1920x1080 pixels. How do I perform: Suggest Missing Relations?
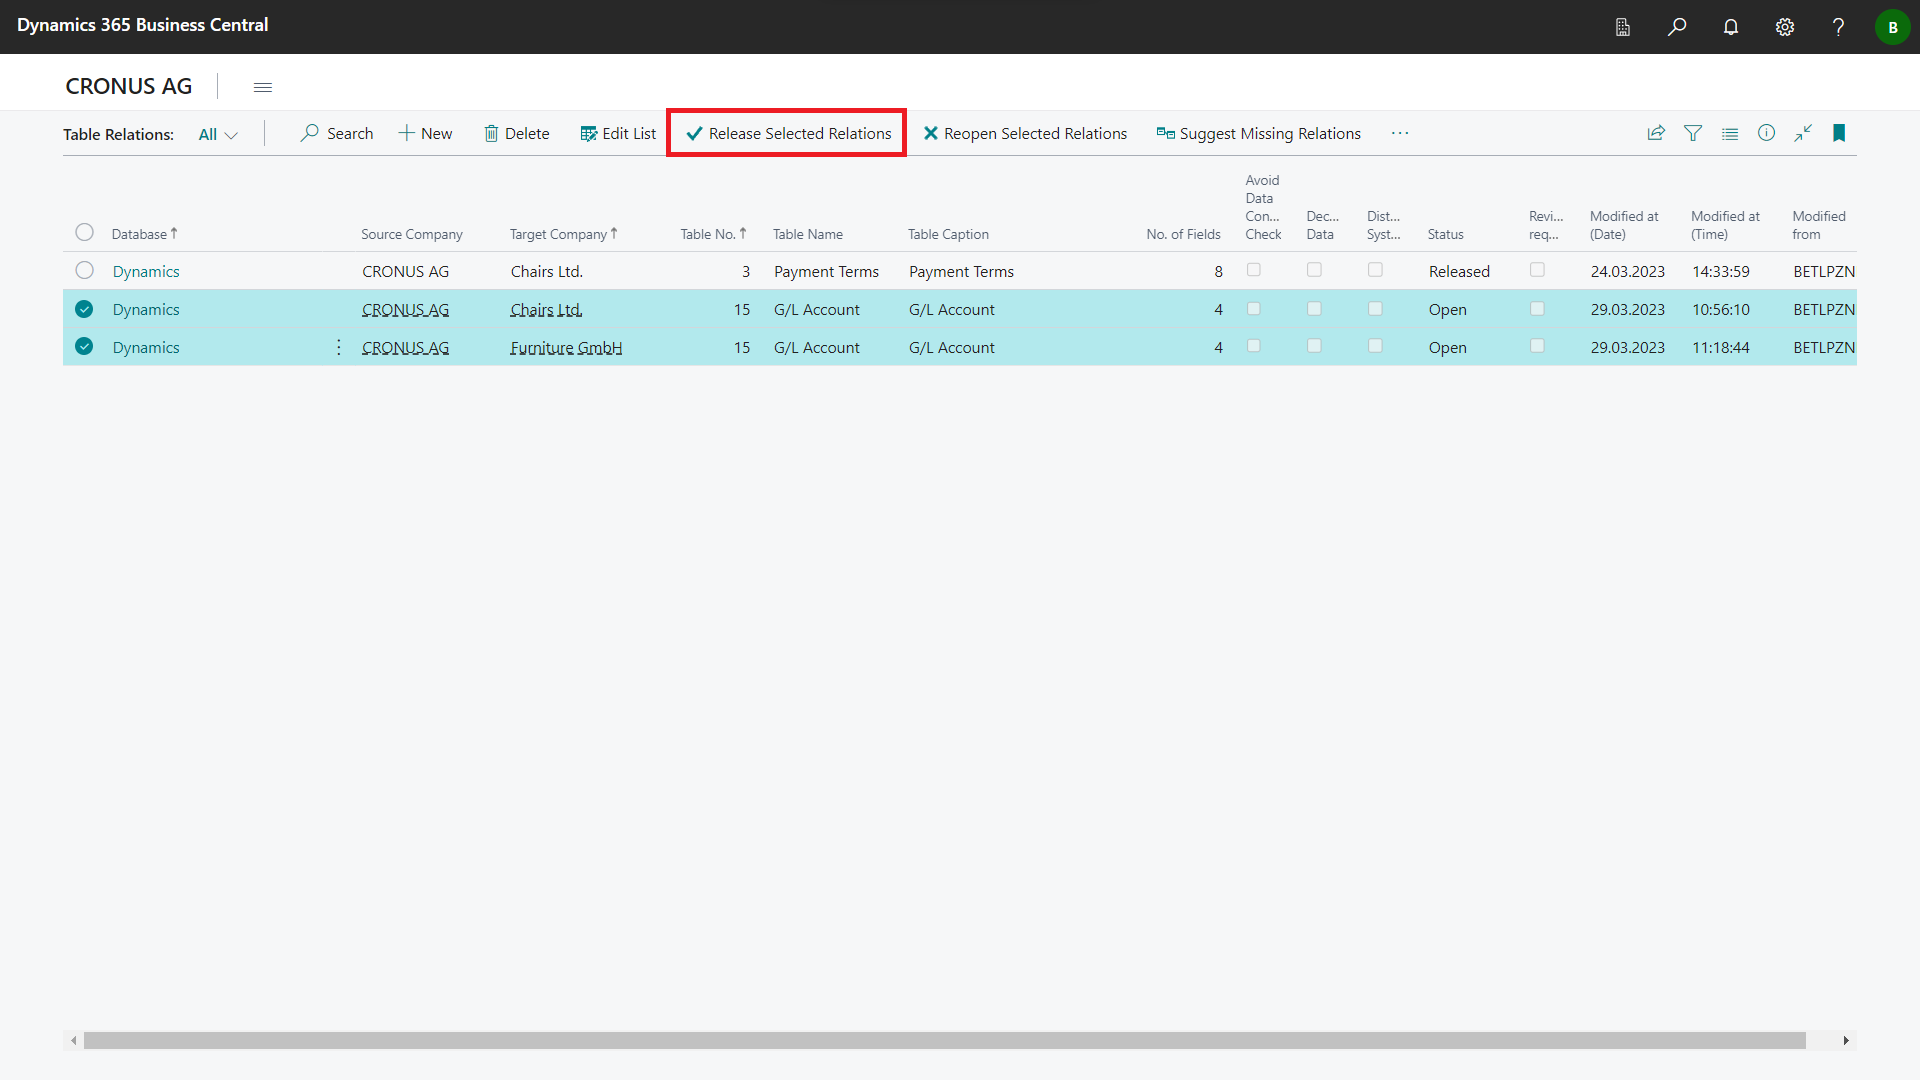tap(1259, 133)
